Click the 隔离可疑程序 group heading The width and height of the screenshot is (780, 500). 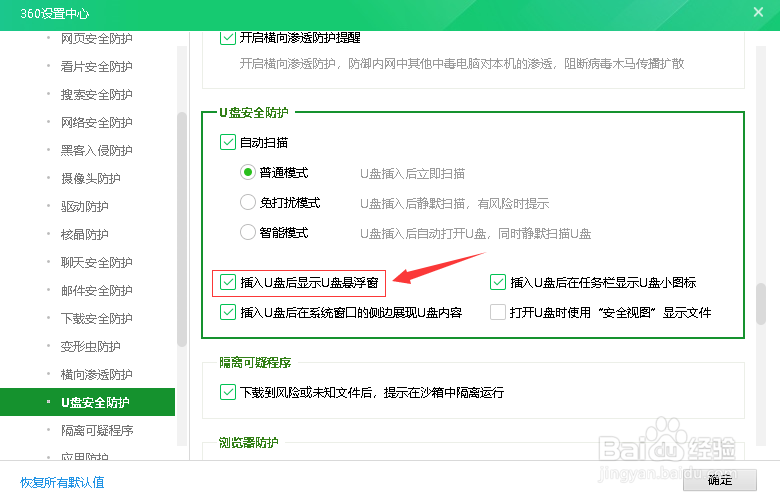coord(255,363)
